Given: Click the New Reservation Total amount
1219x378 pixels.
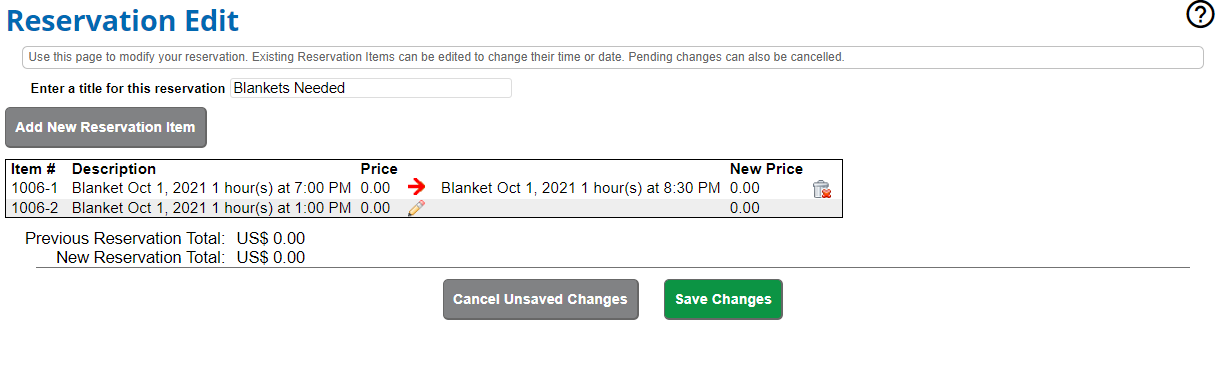Looking at the screenshot, I should [271, 257].
